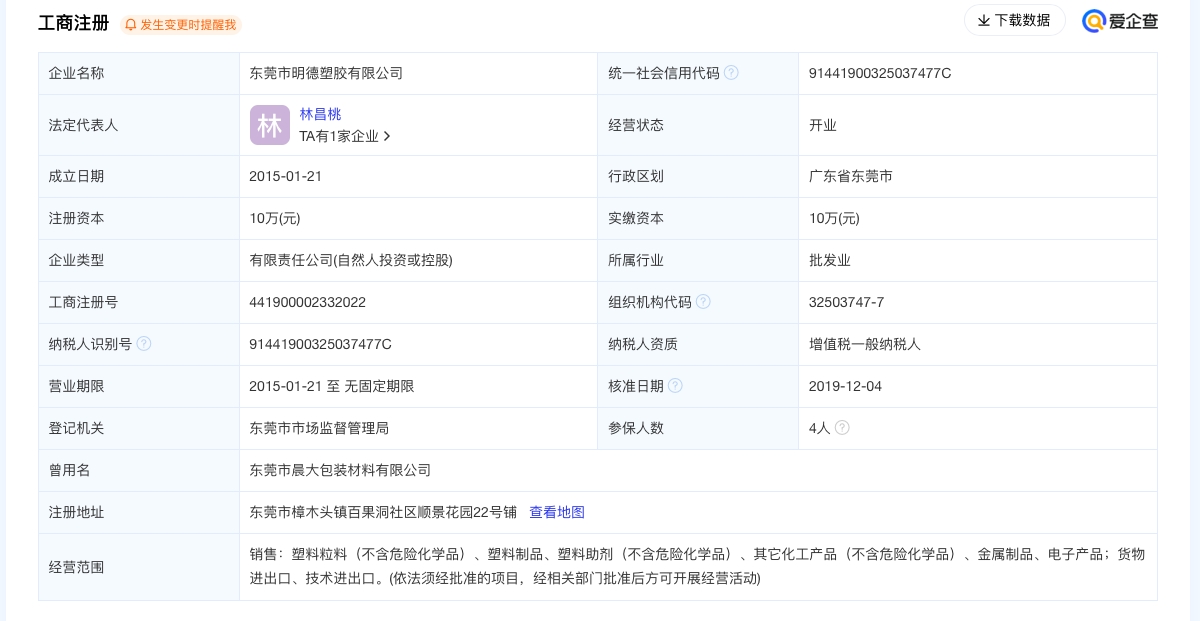Expand TA有1家企业 chevron
Viewport: 1200px width, 621px height.
point(387,137)
